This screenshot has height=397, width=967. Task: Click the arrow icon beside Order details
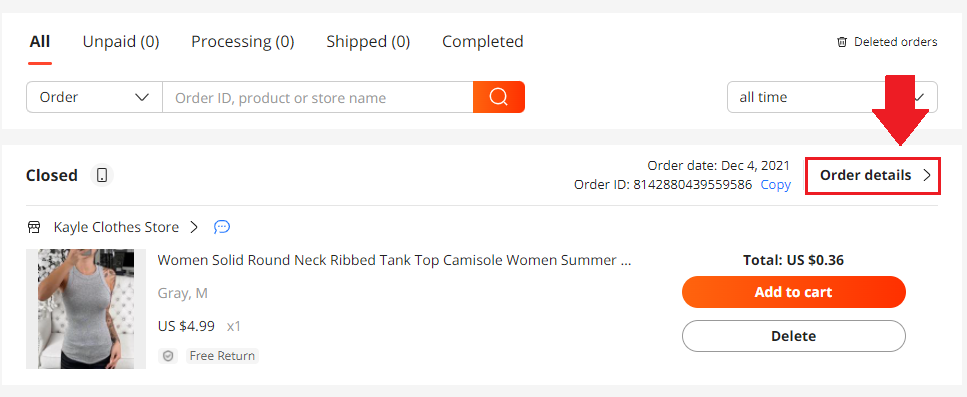point(926,175)
